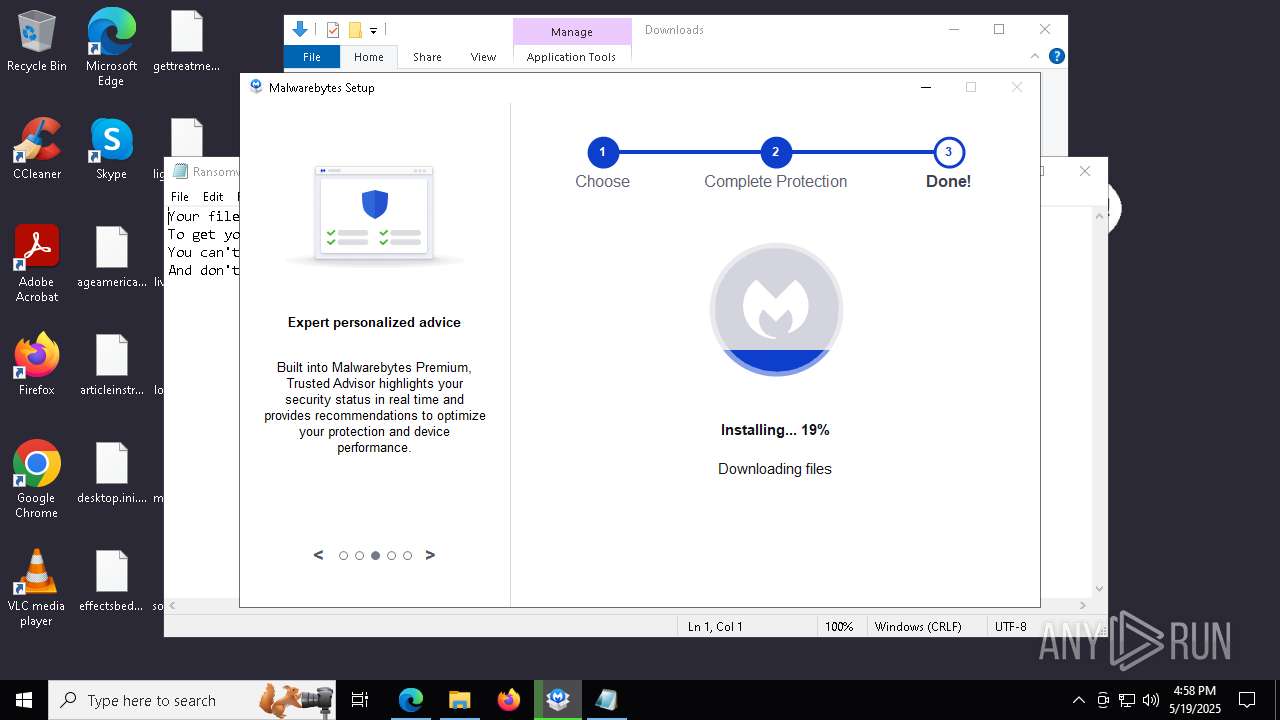The image size is (1280, 720).
Task: Open the Edge taskbar icon
Action: coord(411,700)
